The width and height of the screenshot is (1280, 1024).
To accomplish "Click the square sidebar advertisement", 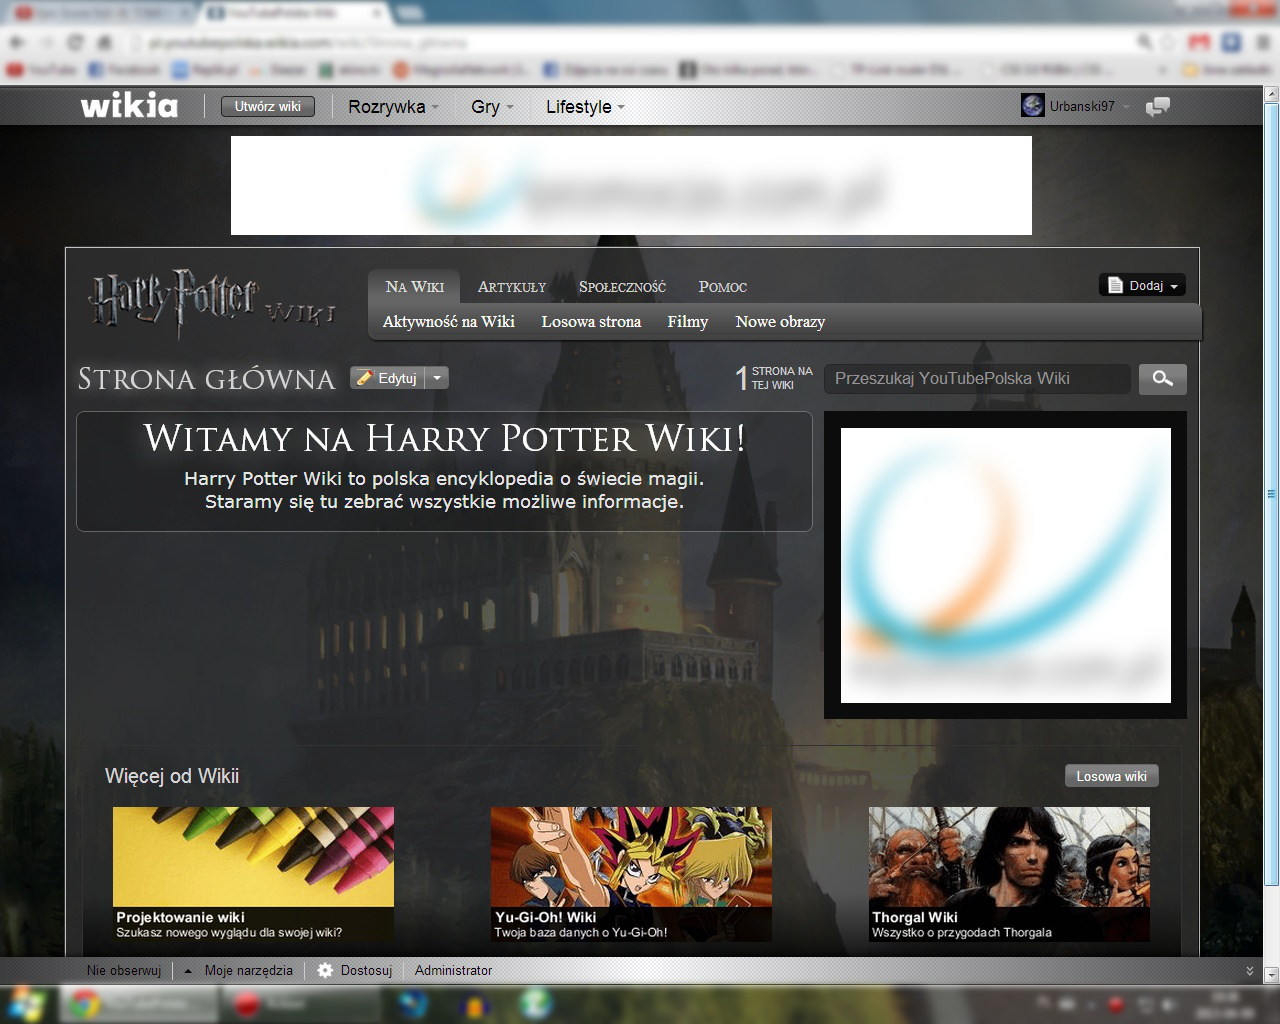I will pyautogui.click(x=1005, y=565).
